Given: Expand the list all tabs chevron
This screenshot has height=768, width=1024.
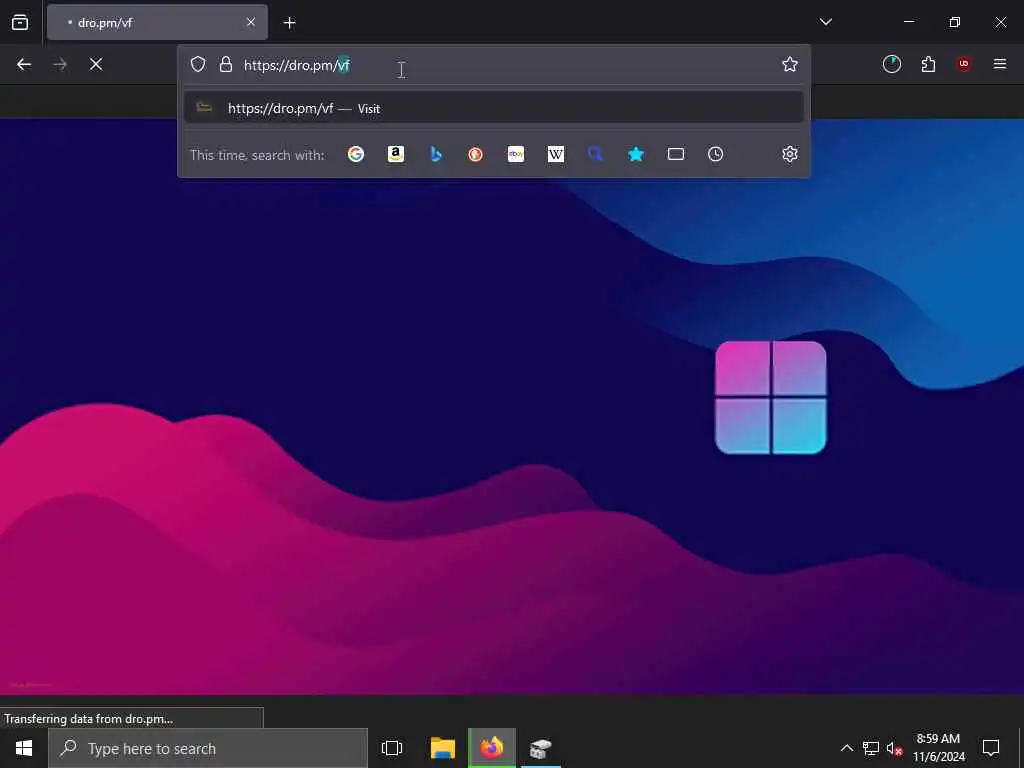Looking at the screenshot, I should point(825,22).
